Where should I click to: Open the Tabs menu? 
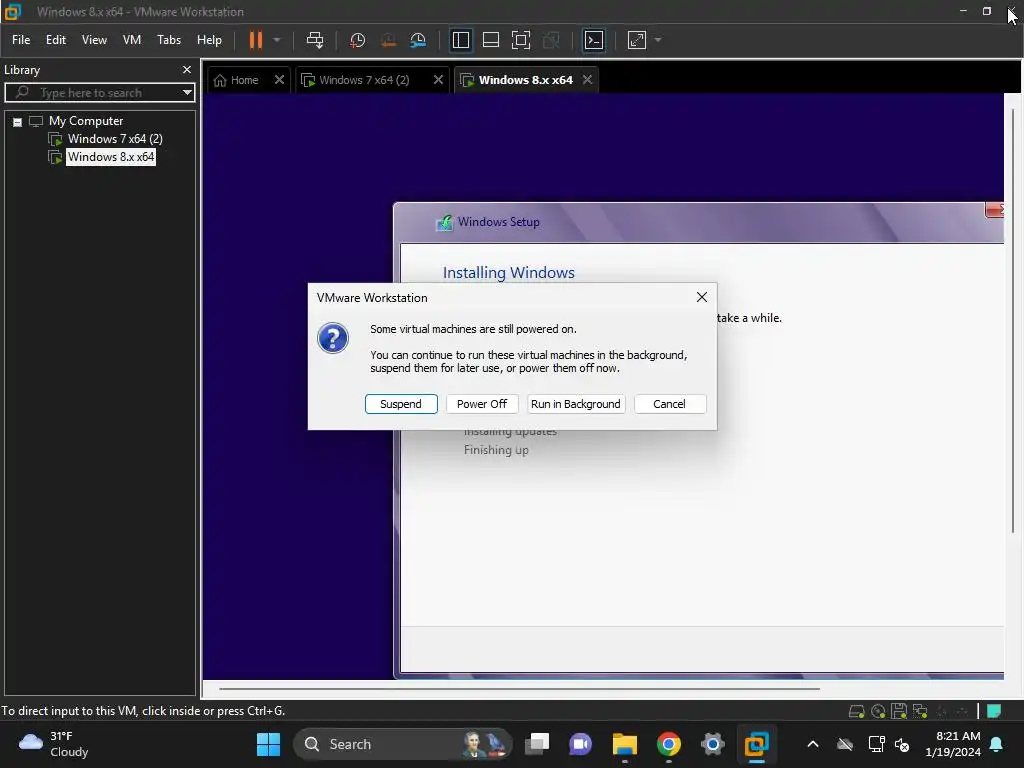[x=168, y=40]
